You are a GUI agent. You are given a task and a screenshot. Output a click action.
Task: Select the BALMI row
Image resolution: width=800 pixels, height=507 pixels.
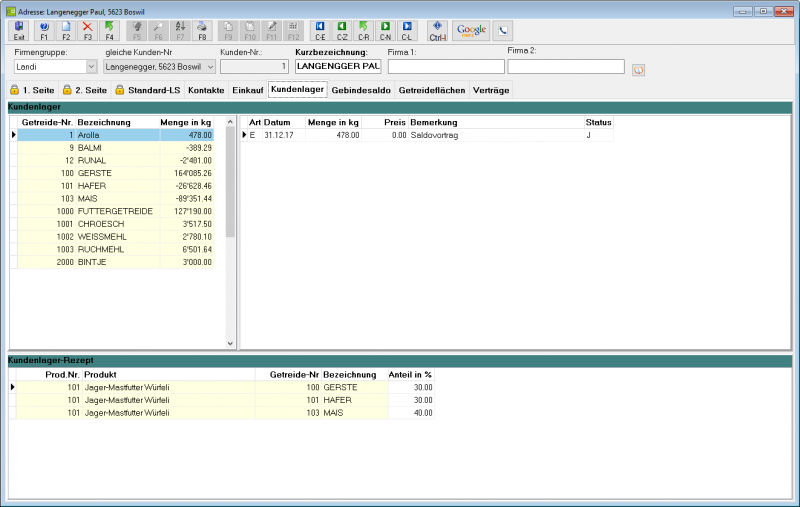click(x=115, y=148)
